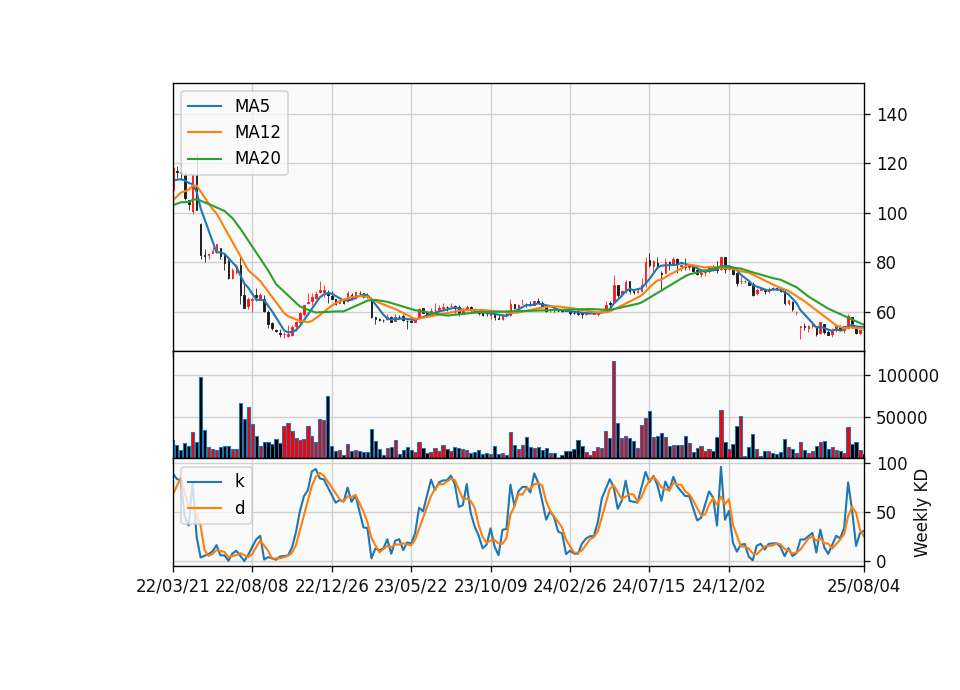Click the 24/07/15 date tick label
This screenshot has height=690, width=960.
[649, 586]
